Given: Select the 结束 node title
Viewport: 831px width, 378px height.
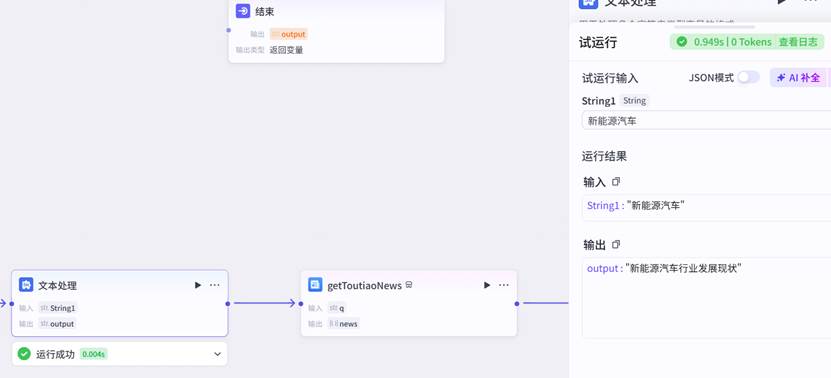Looking at the screenshot, I should [265, 12].
